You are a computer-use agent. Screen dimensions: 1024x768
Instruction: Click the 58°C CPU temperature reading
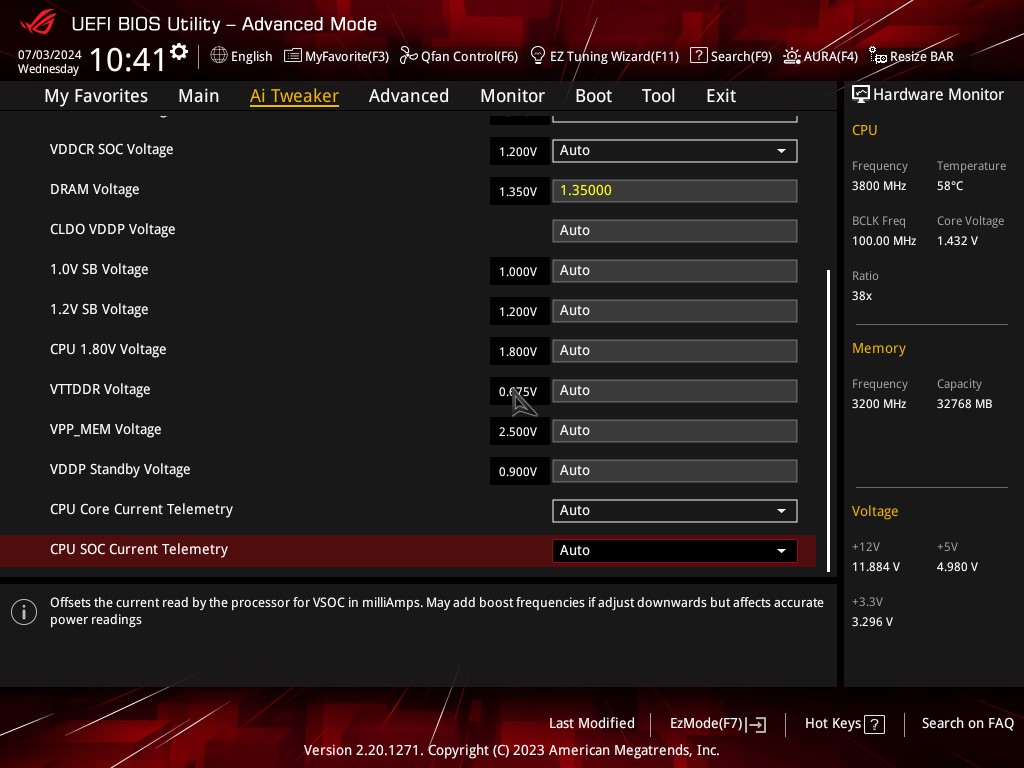click(x=950, y=186)
